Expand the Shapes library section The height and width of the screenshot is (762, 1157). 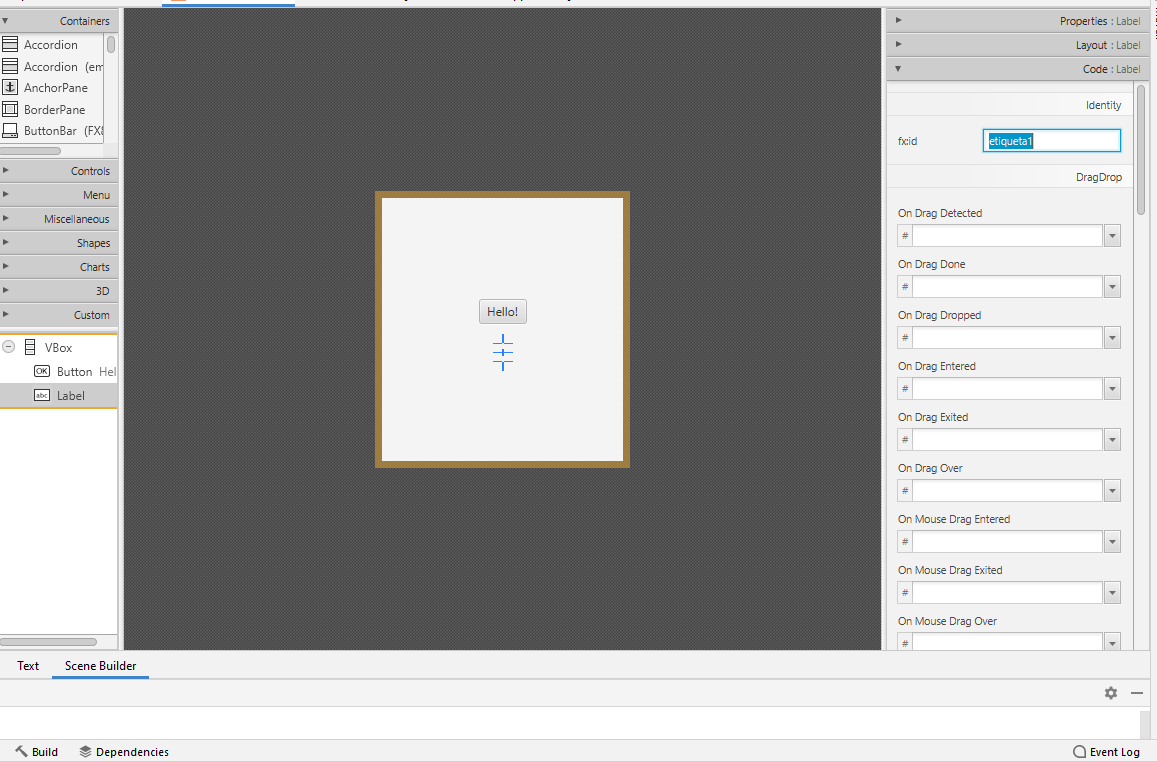tap(59, 243)
